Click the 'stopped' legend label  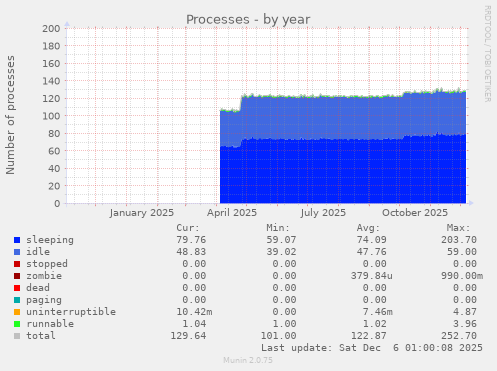47,264
